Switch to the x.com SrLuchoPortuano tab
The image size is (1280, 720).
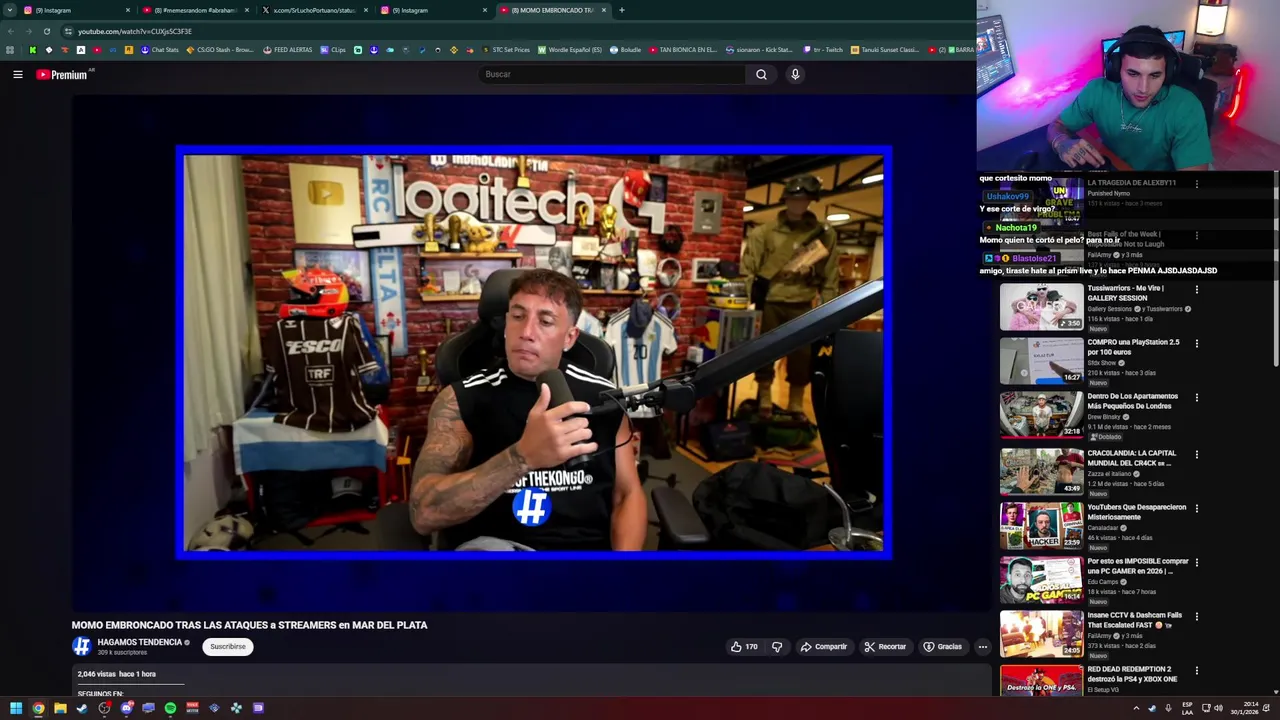point(314,10)
